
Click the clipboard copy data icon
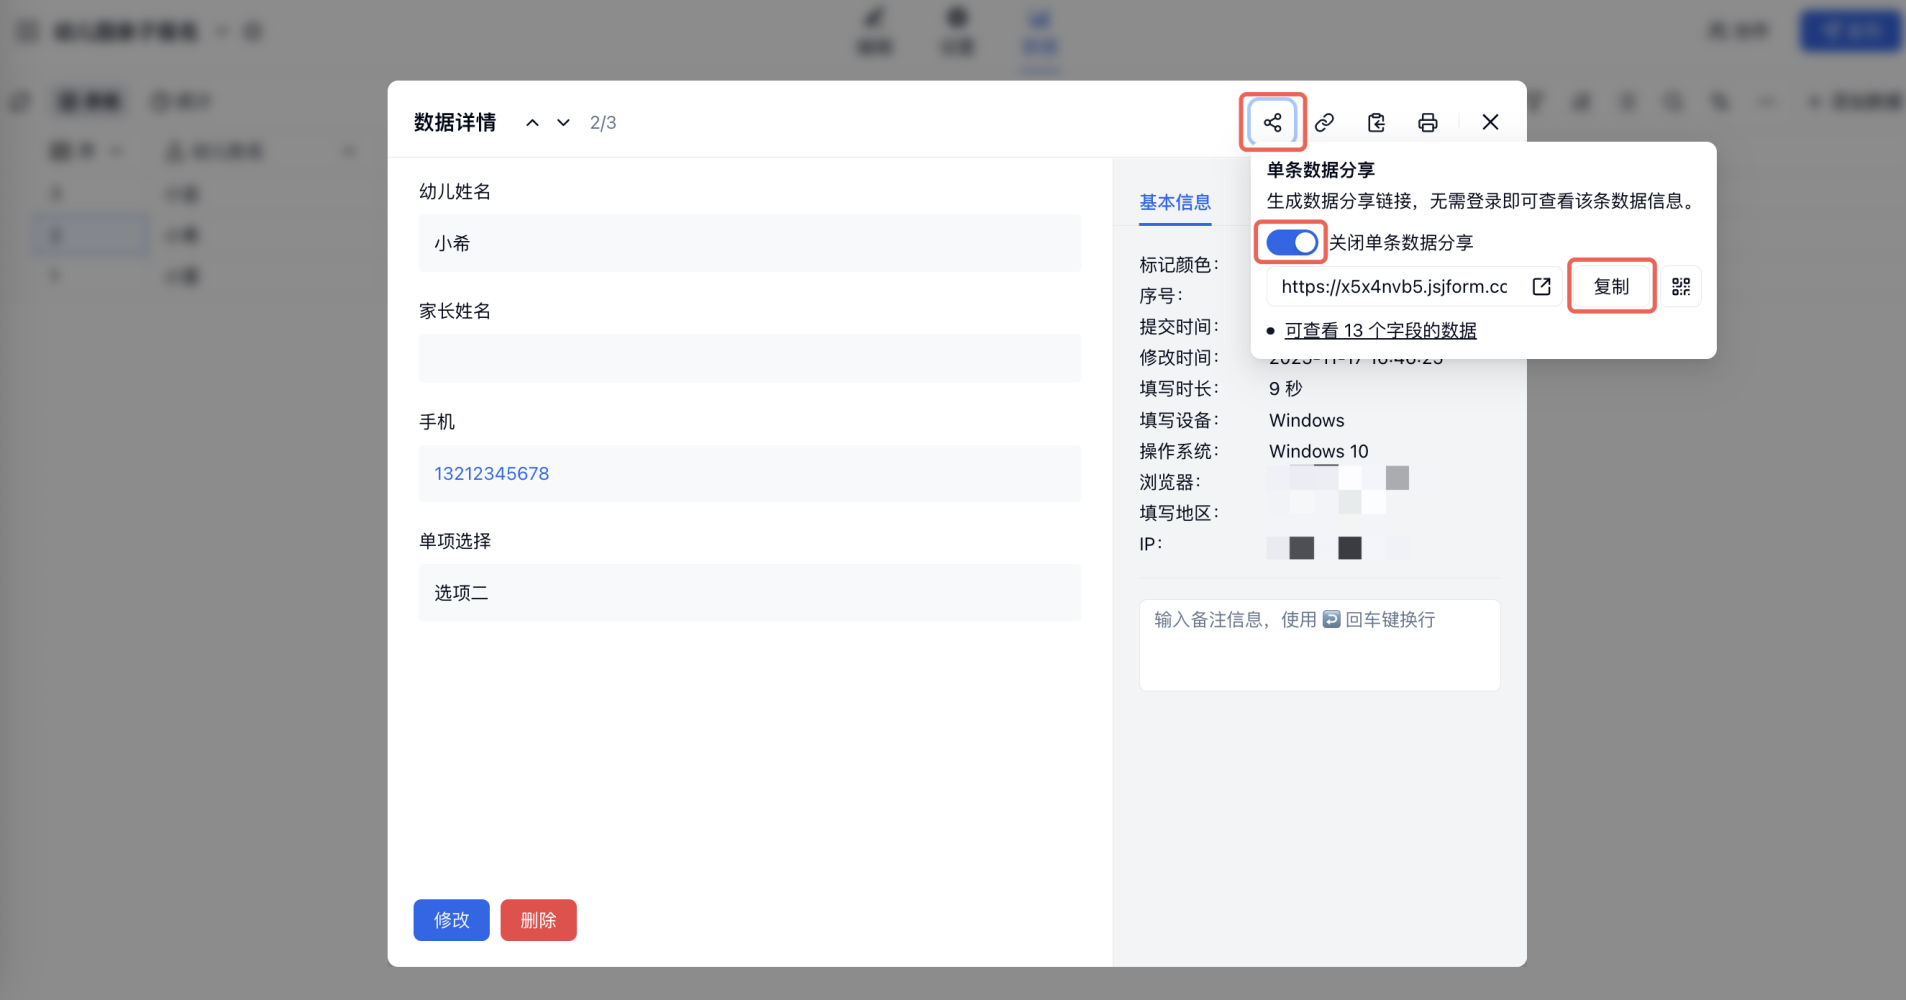coord(1376,122)
